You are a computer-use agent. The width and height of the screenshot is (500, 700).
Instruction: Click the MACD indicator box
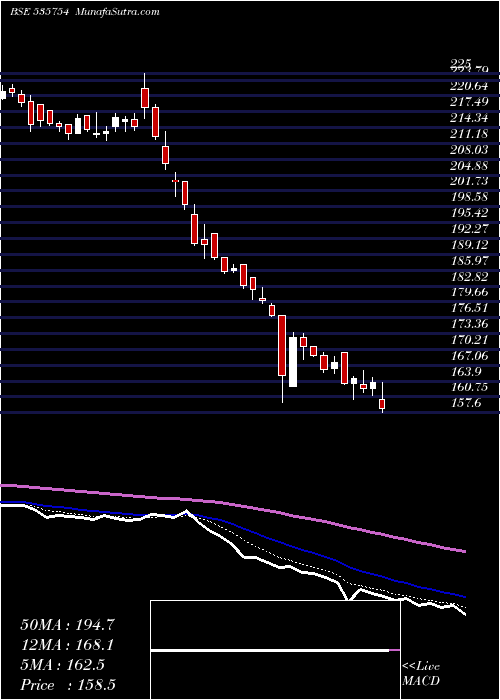click(275, 650)
